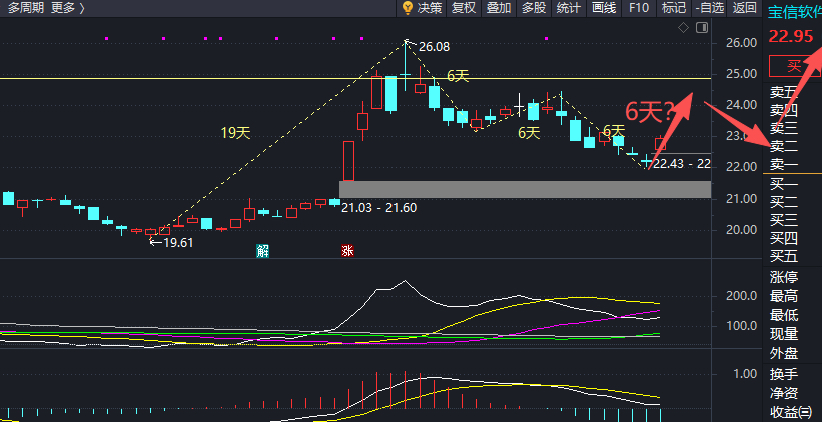Select the 卖五 ask row
Viewport: 822px width, 422px height.
coord(784,92)
